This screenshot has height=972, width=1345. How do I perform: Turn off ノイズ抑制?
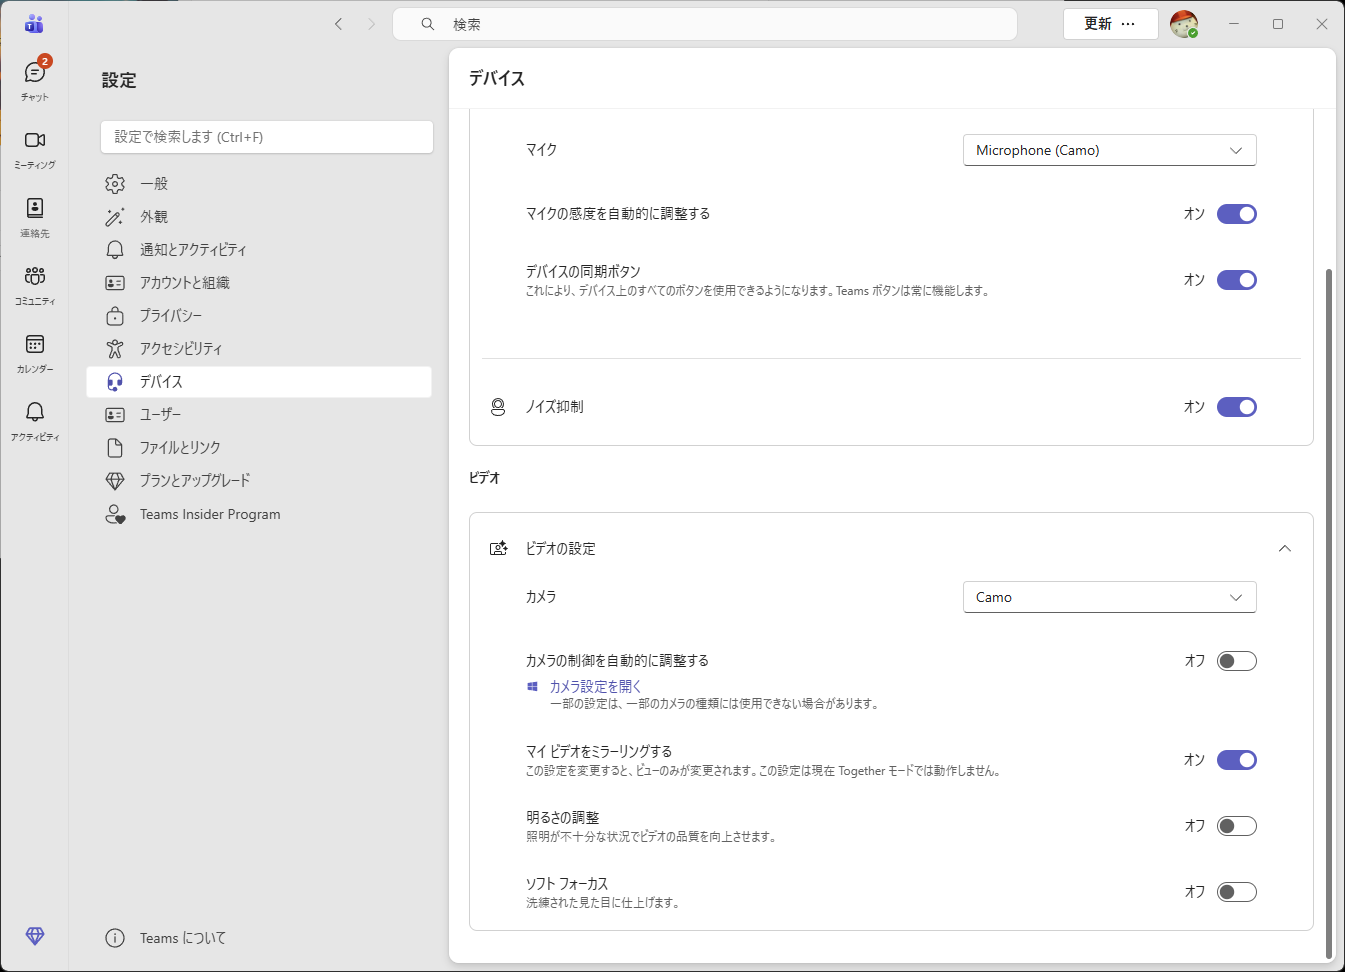1237,406
